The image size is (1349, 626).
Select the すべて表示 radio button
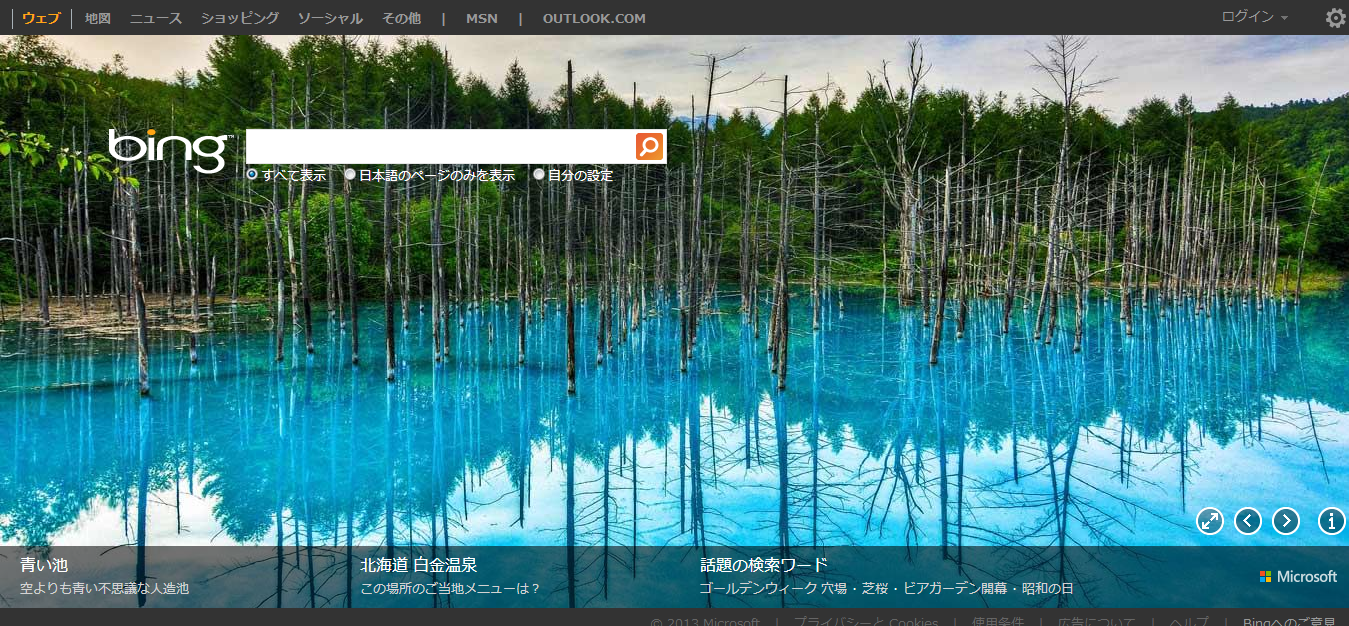253,175
